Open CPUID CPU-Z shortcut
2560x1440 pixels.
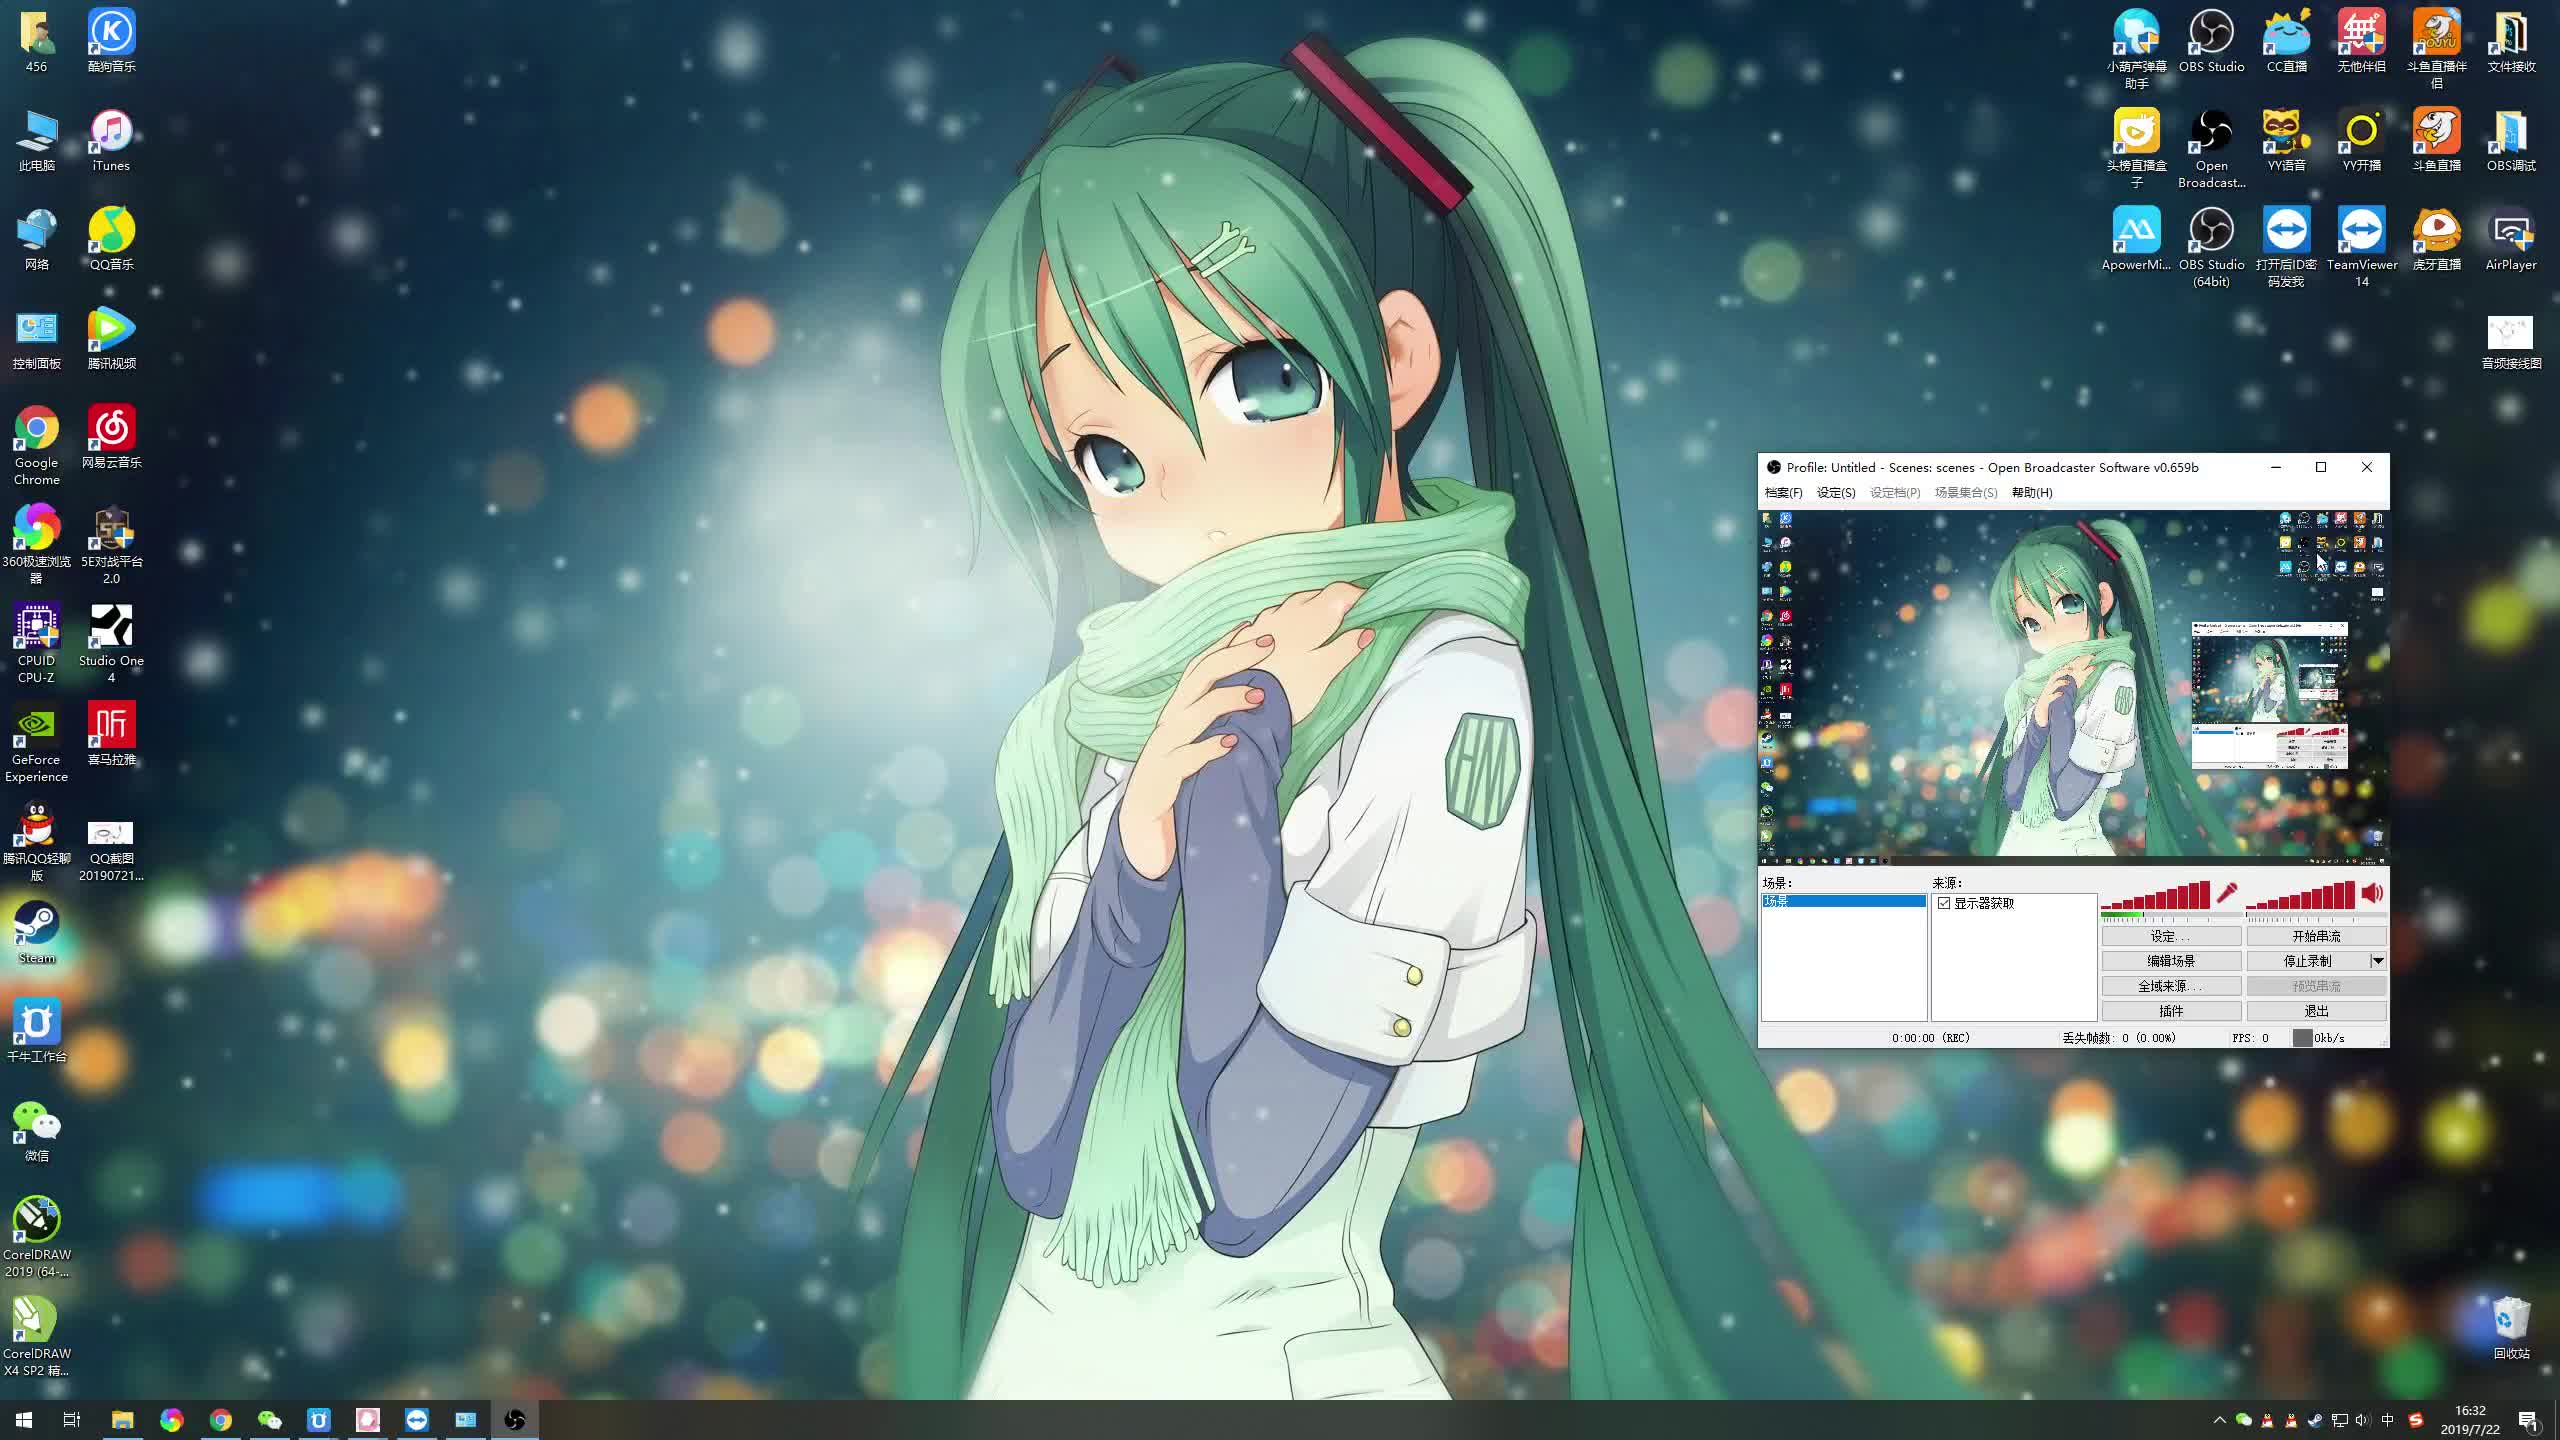coord(37,628)
